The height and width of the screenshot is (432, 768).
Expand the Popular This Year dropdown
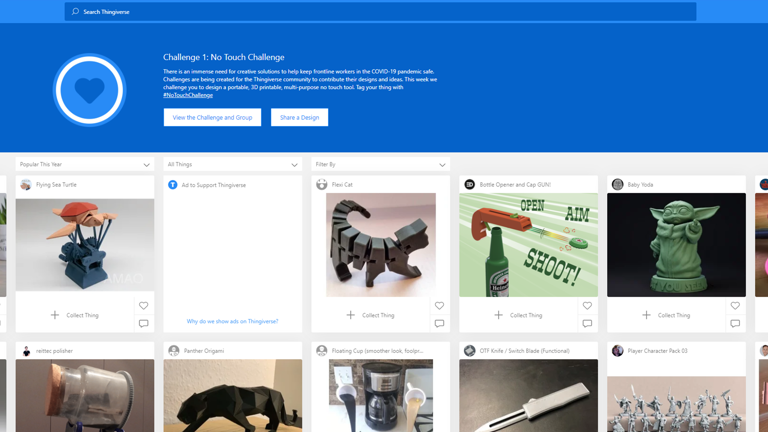point(85,165)
